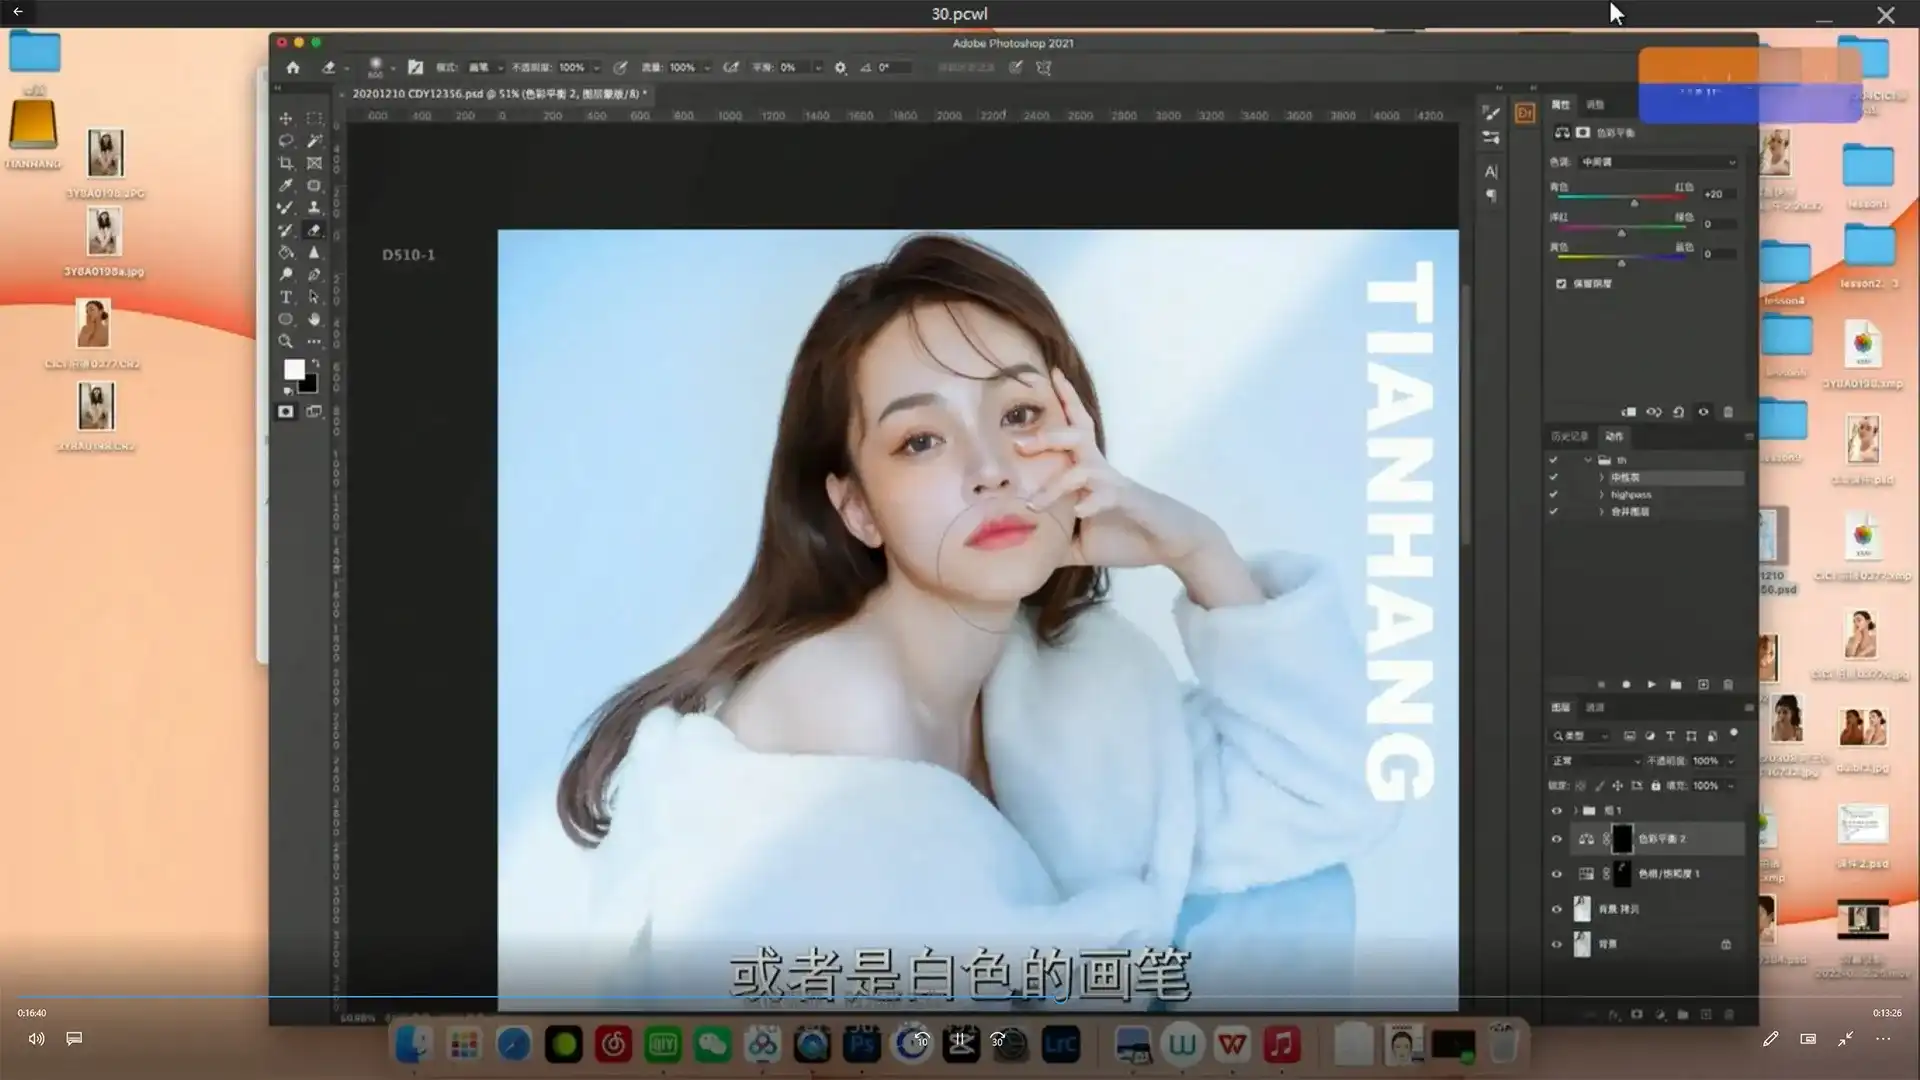1920x1080 pixels.
Task: Click the 20201210 CDY12356.psd document tab
Action: 500,94
